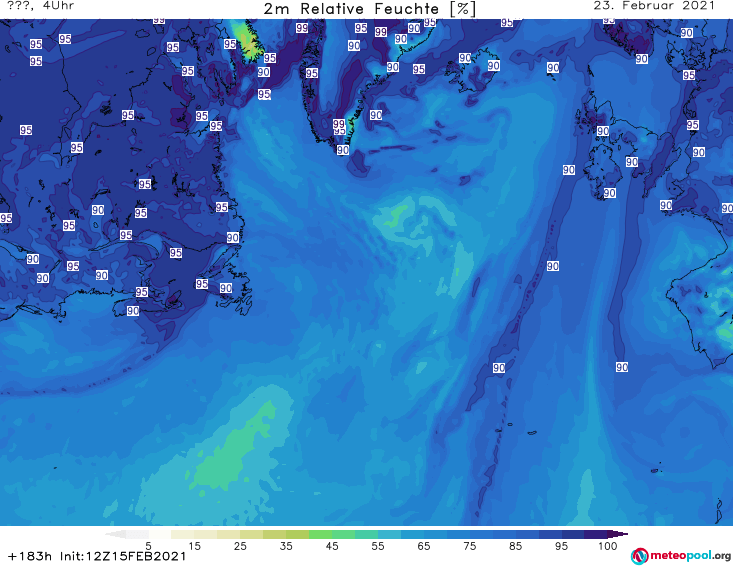Click the red-teal meteopool circle icon
Screen dimensions: 733x566
click(x=640, y=556)
